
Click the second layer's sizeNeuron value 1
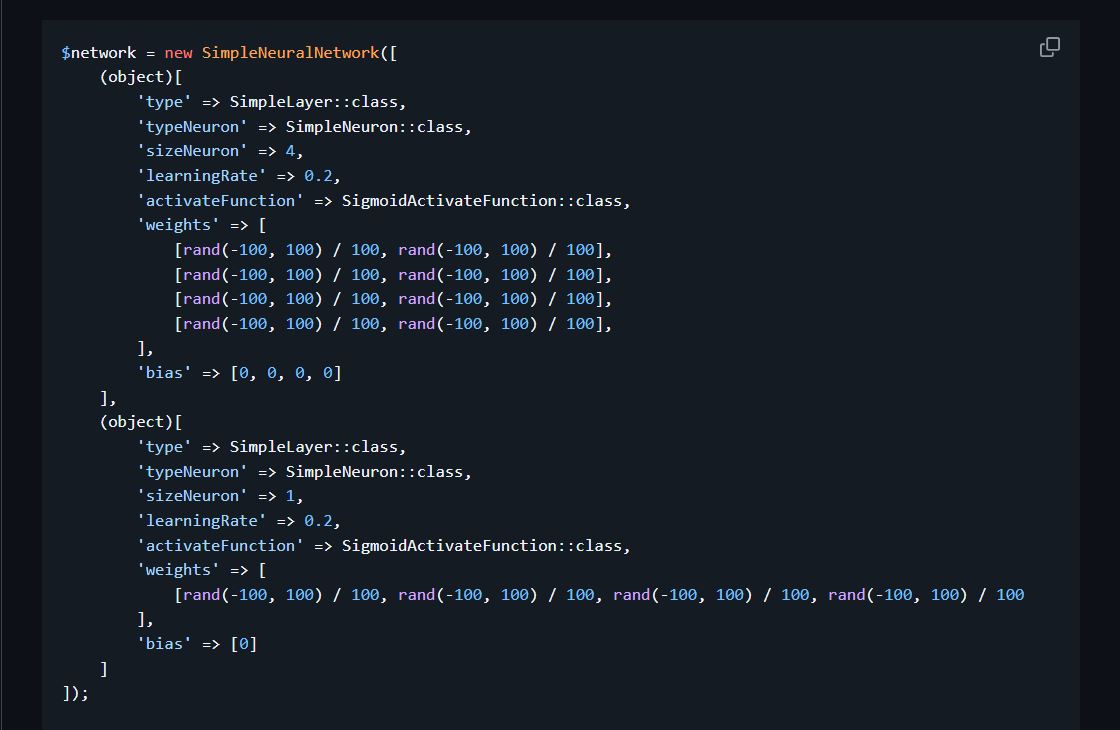click(x=290, y=496)
